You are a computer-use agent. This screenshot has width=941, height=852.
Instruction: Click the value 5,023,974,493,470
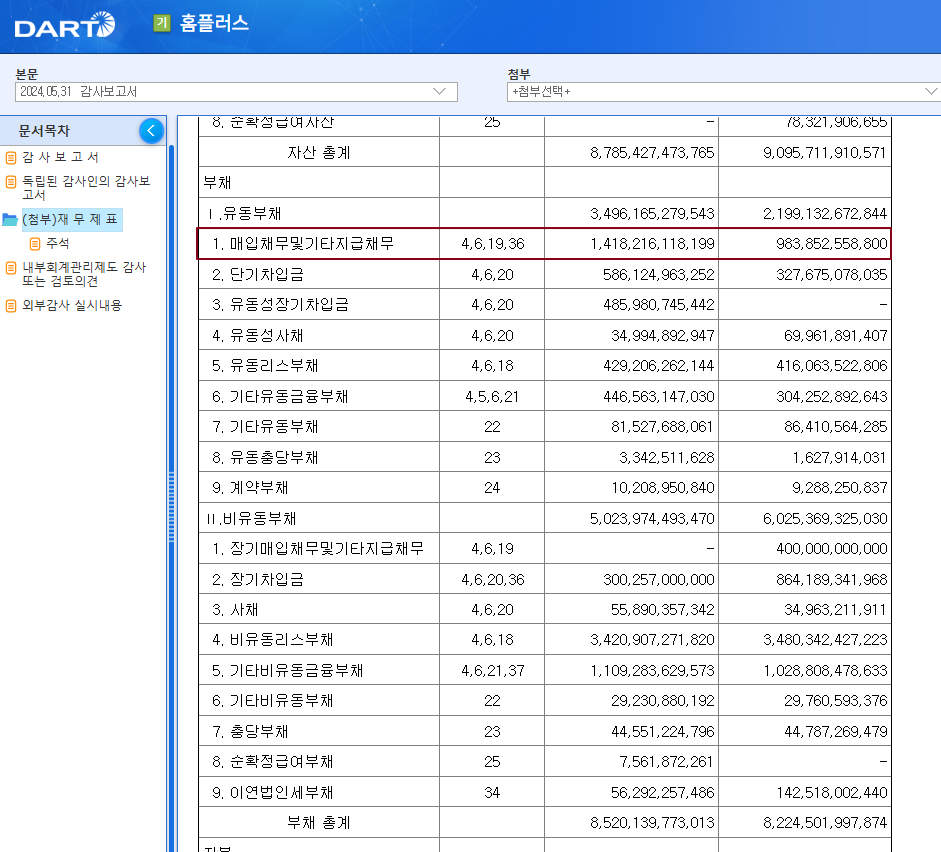click(652, 518)
